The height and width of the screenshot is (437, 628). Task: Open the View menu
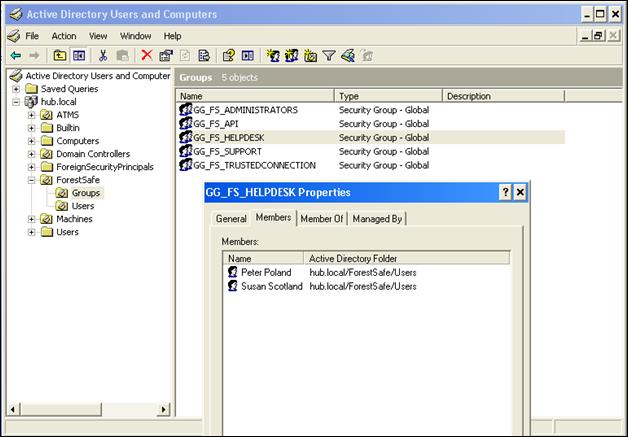(x=98, y=36)
